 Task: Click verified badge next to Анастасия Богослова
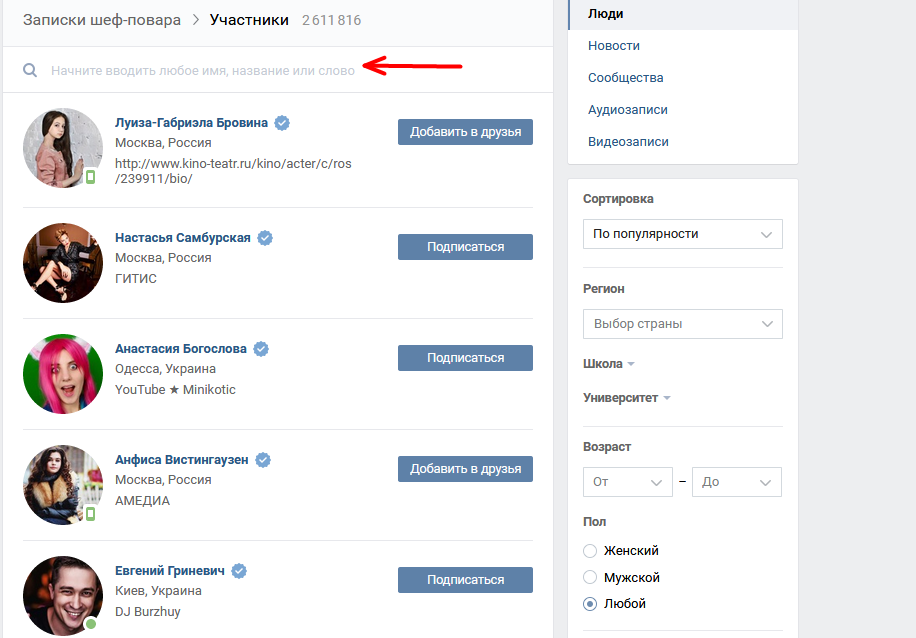[x=261, y=349]
